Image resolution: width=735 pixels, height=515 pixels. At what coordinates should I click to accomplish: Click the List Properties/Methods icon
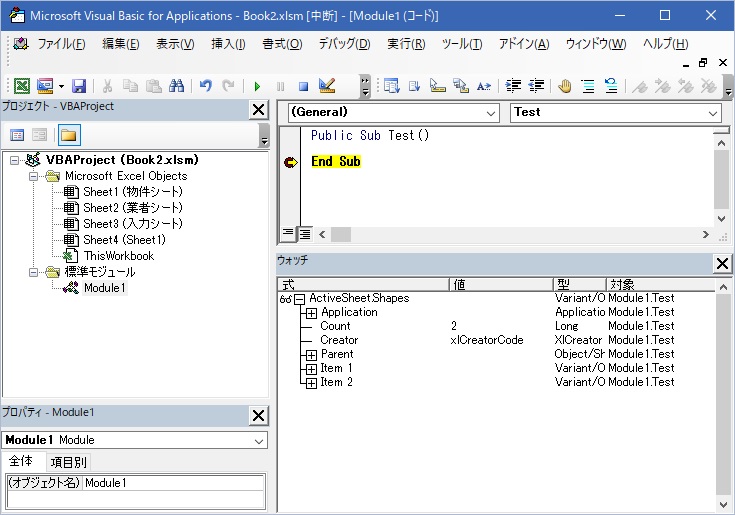tap(391, 86)
